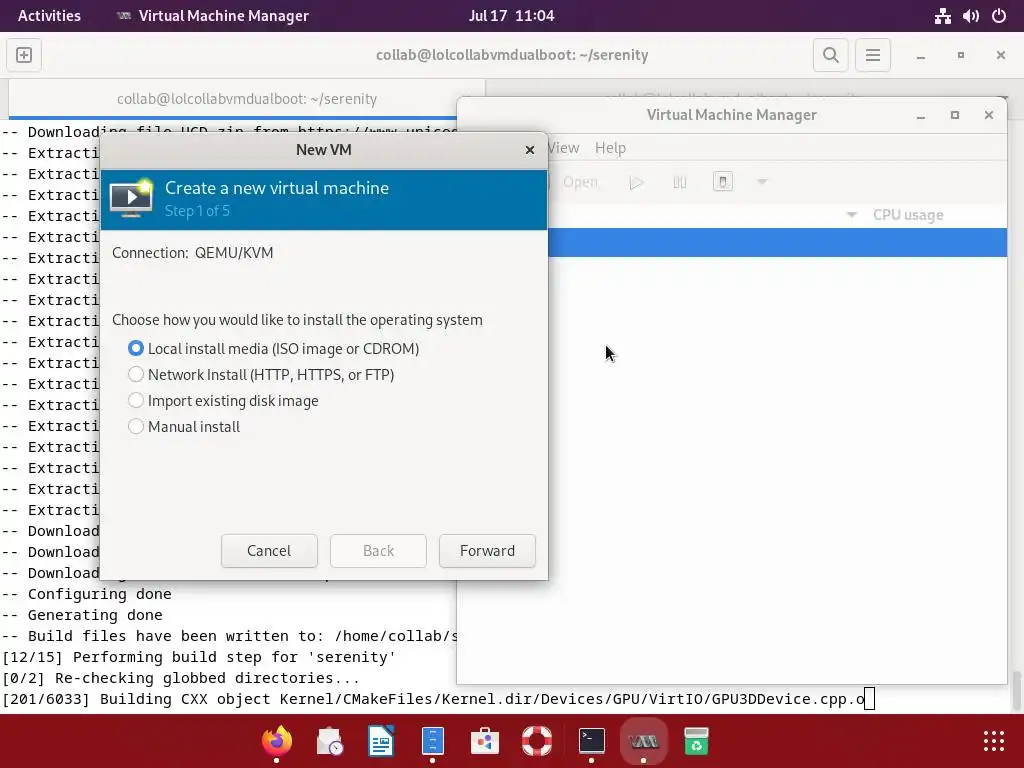Viewport: 1024px width, 768px height.
Task: Click the terminal window scrollbar
Action: click(1016, 690)
